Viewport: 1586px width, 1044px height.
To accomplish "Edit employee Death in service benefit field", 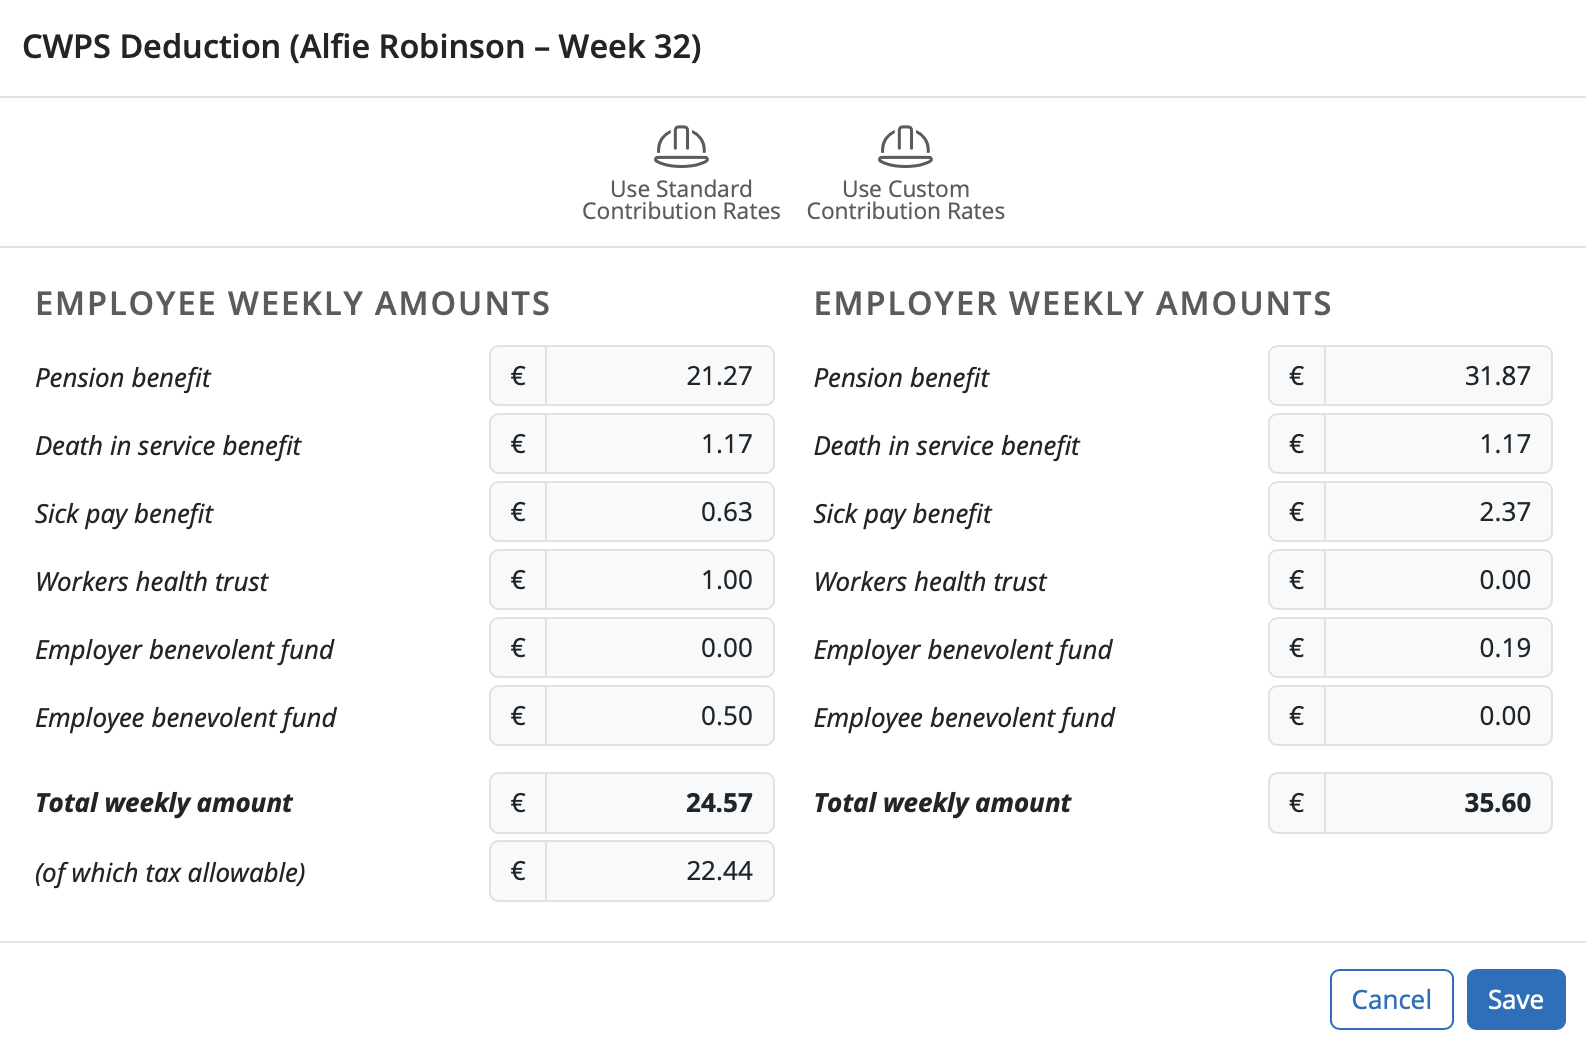I will (660, 444).
